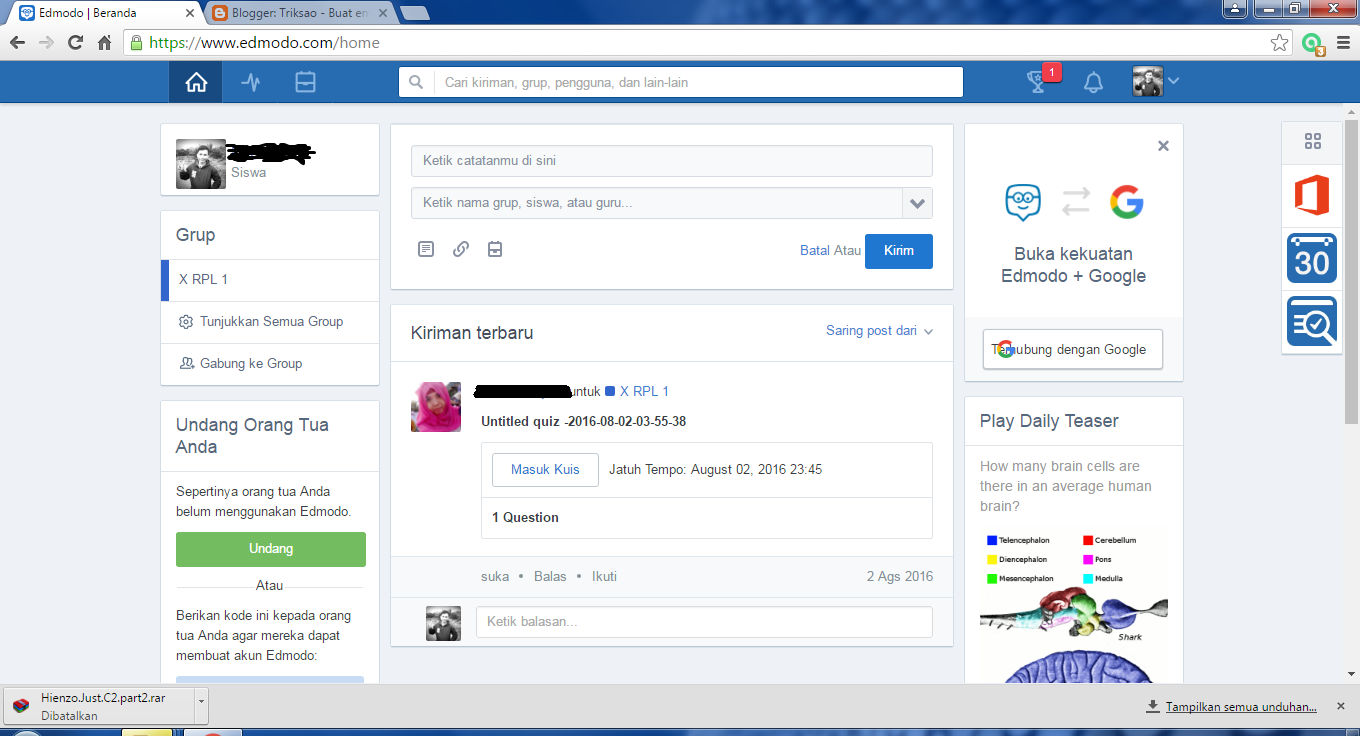Click the Balas link on the post
The width and height of the screenshot is (1360, 736).
[x=550, y=577]
